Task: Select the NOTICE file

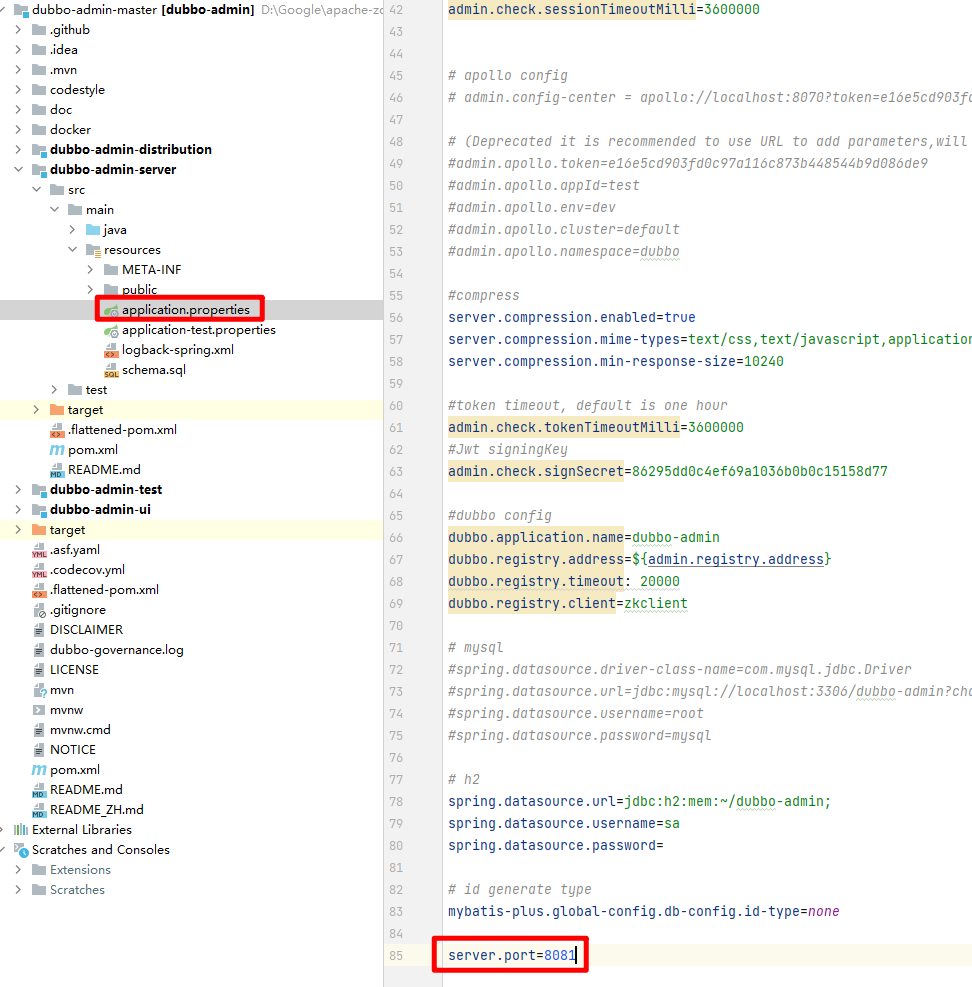Action: pyautogui.click(x=73, y=750)
